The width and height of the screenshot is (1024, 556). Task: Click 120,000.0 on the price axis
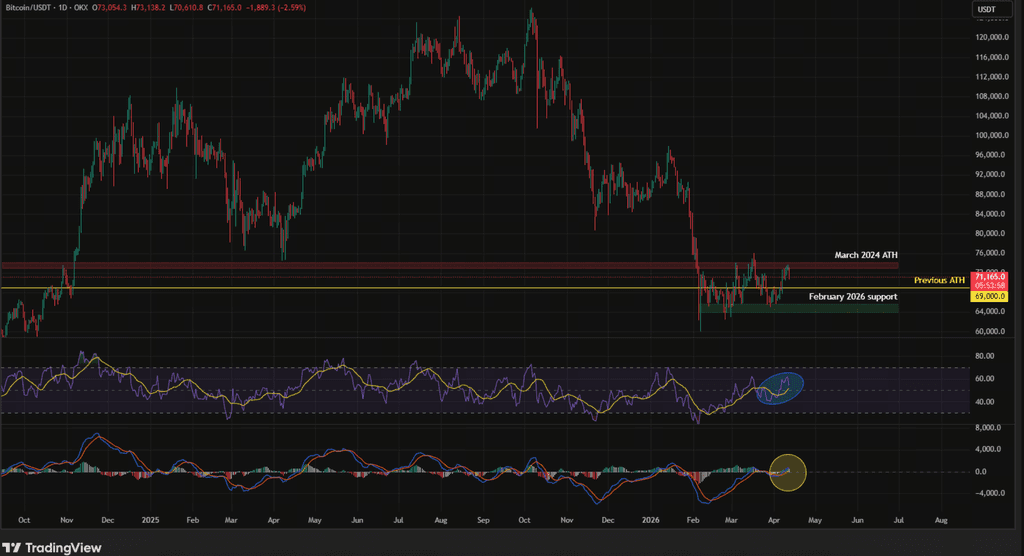point(993,37)
